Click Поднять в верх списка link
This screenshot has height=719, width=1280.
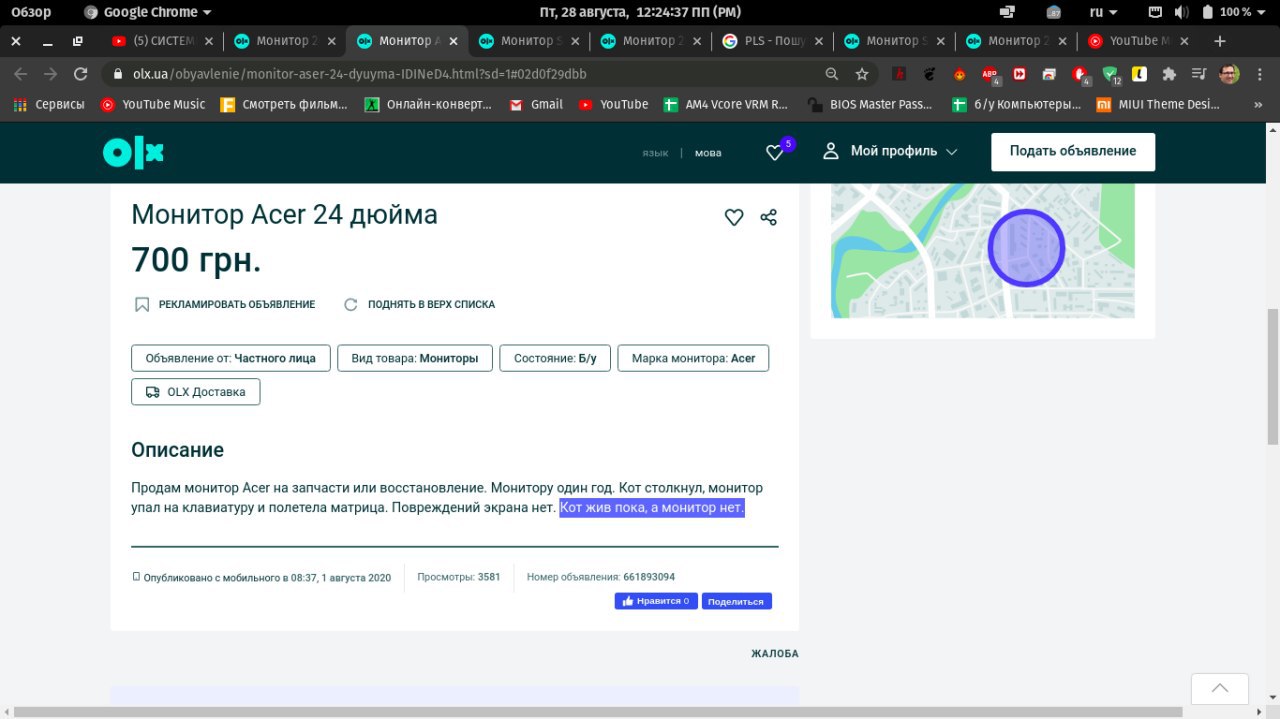tap(419, 304)
